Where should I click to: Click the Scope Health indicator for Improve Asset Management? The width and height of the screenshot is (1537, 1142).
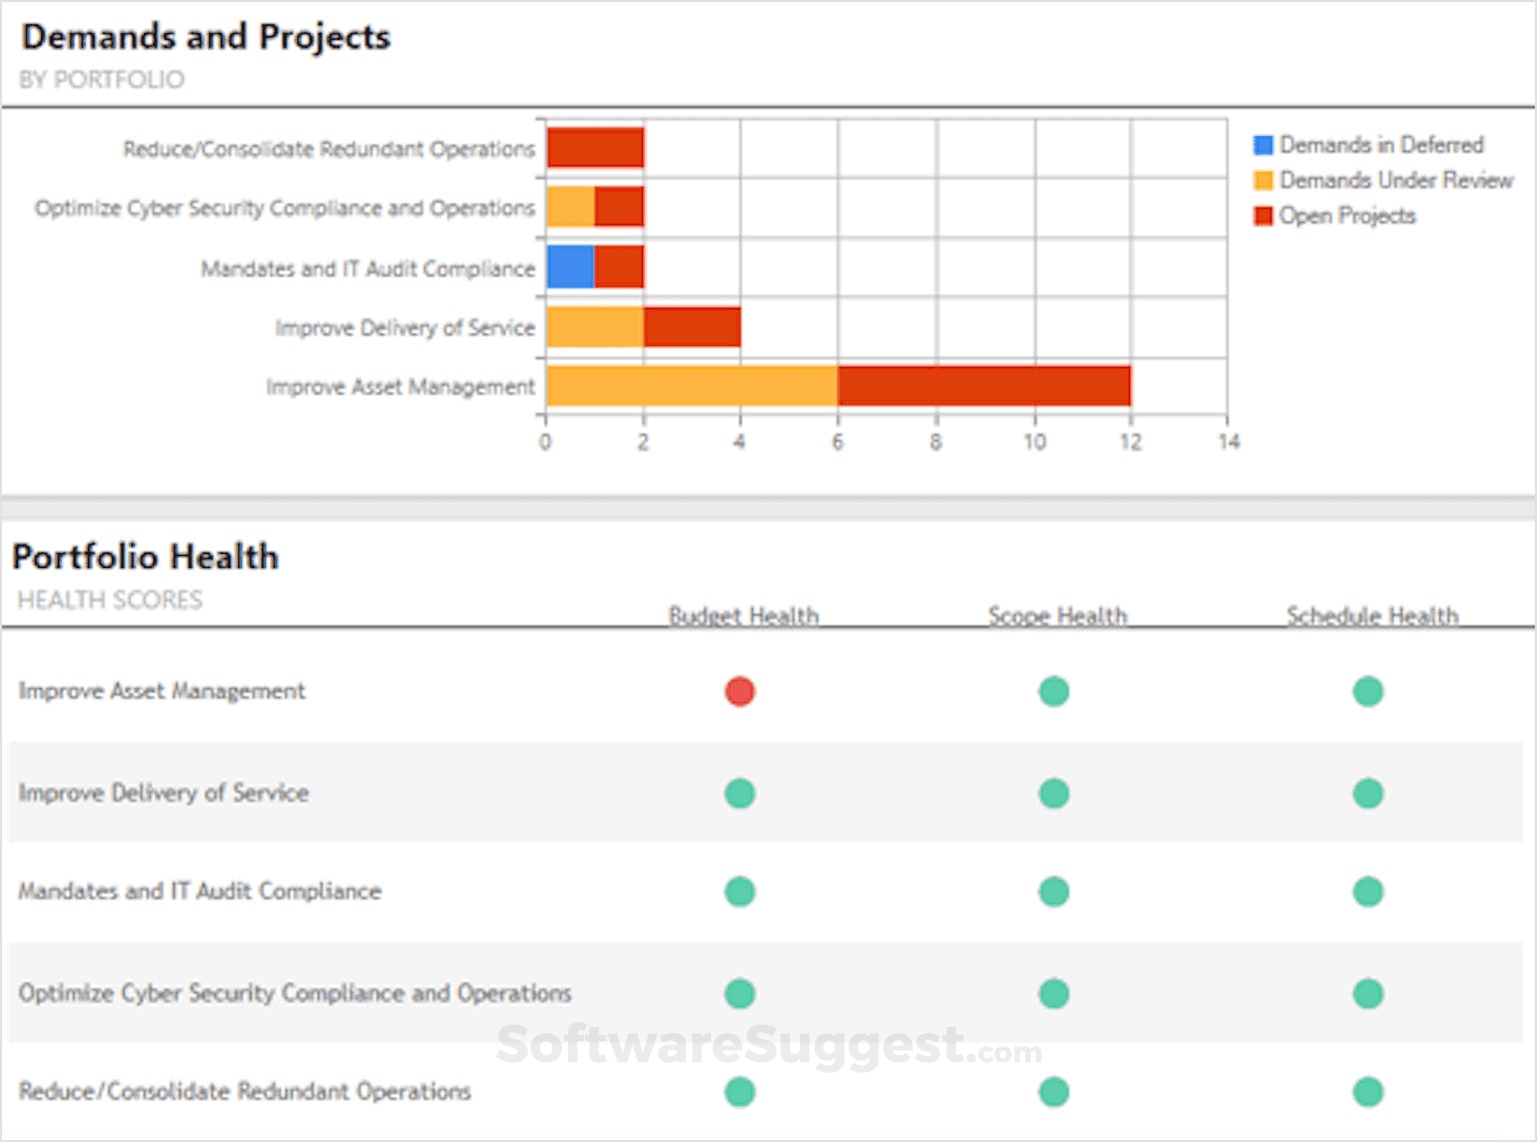(1055, 690)
